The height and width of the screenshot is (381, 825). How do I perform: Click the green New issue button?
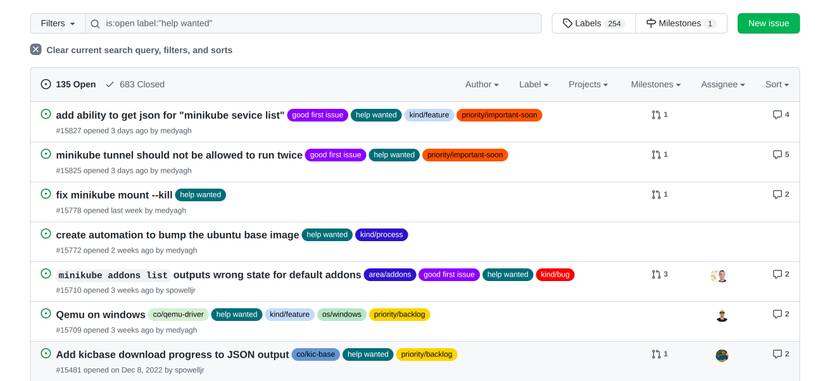click(x=768, y=24)
